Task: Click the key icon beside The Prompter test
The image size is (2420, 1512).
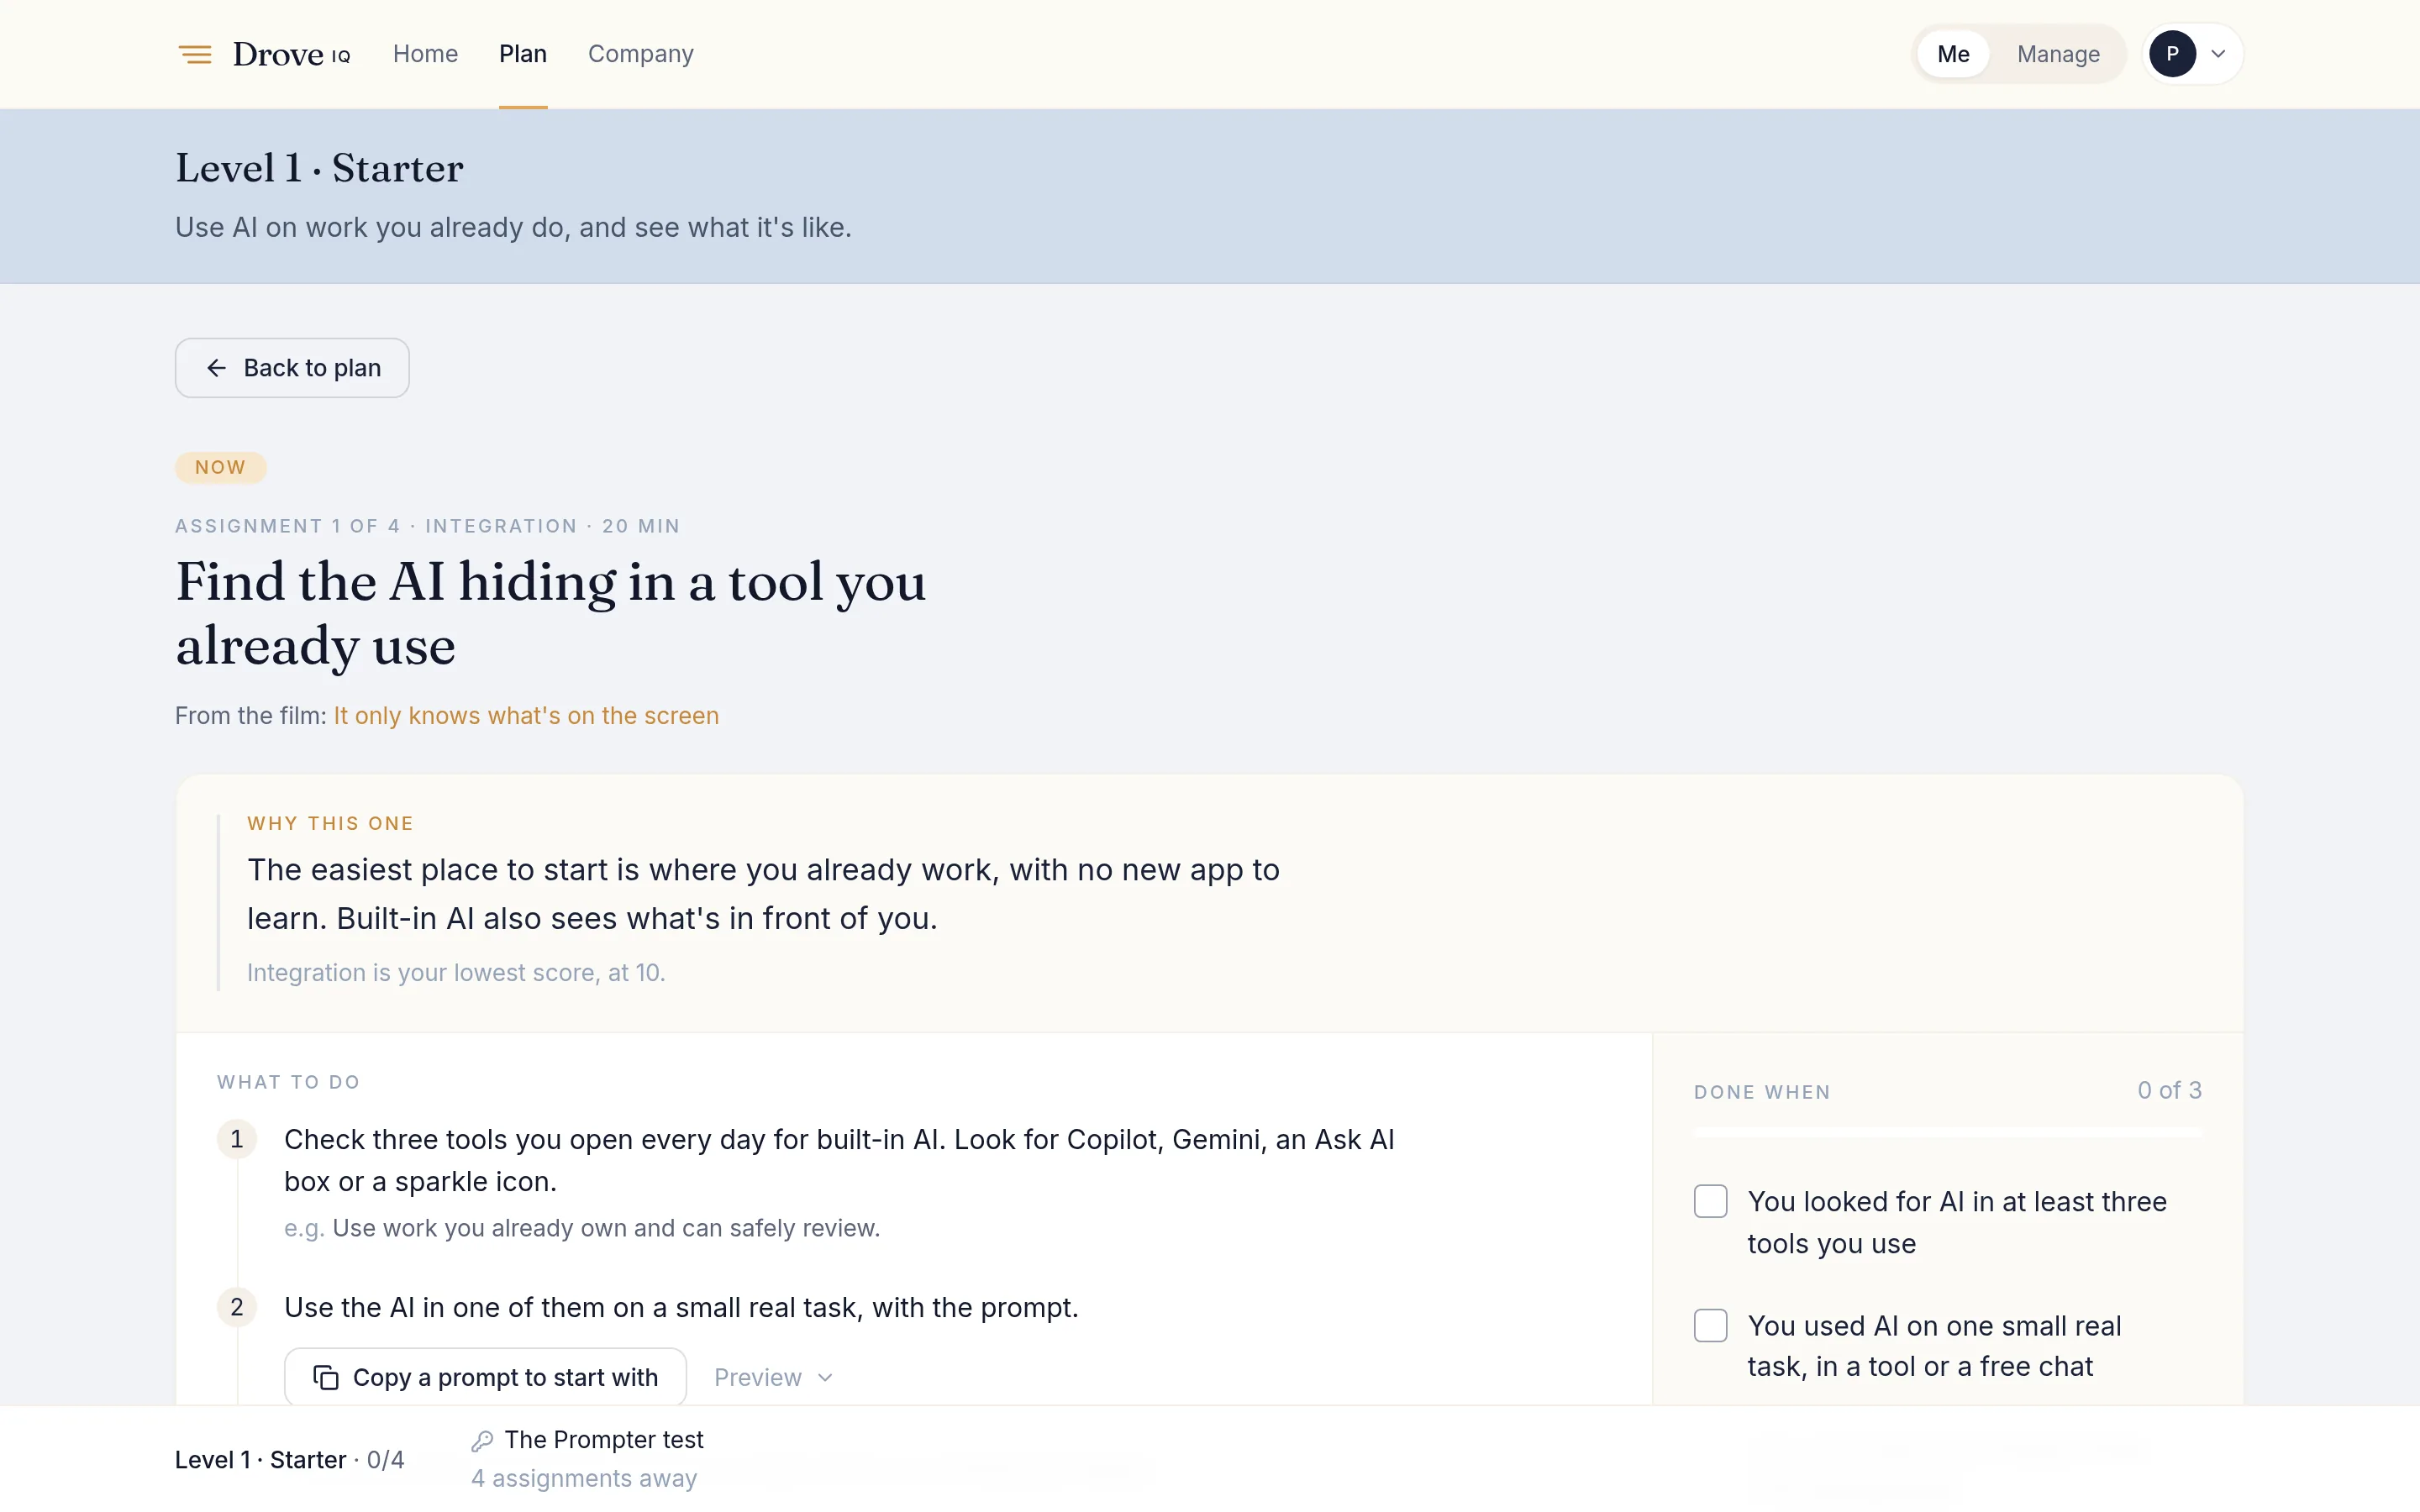Action: click(482, 1440)
